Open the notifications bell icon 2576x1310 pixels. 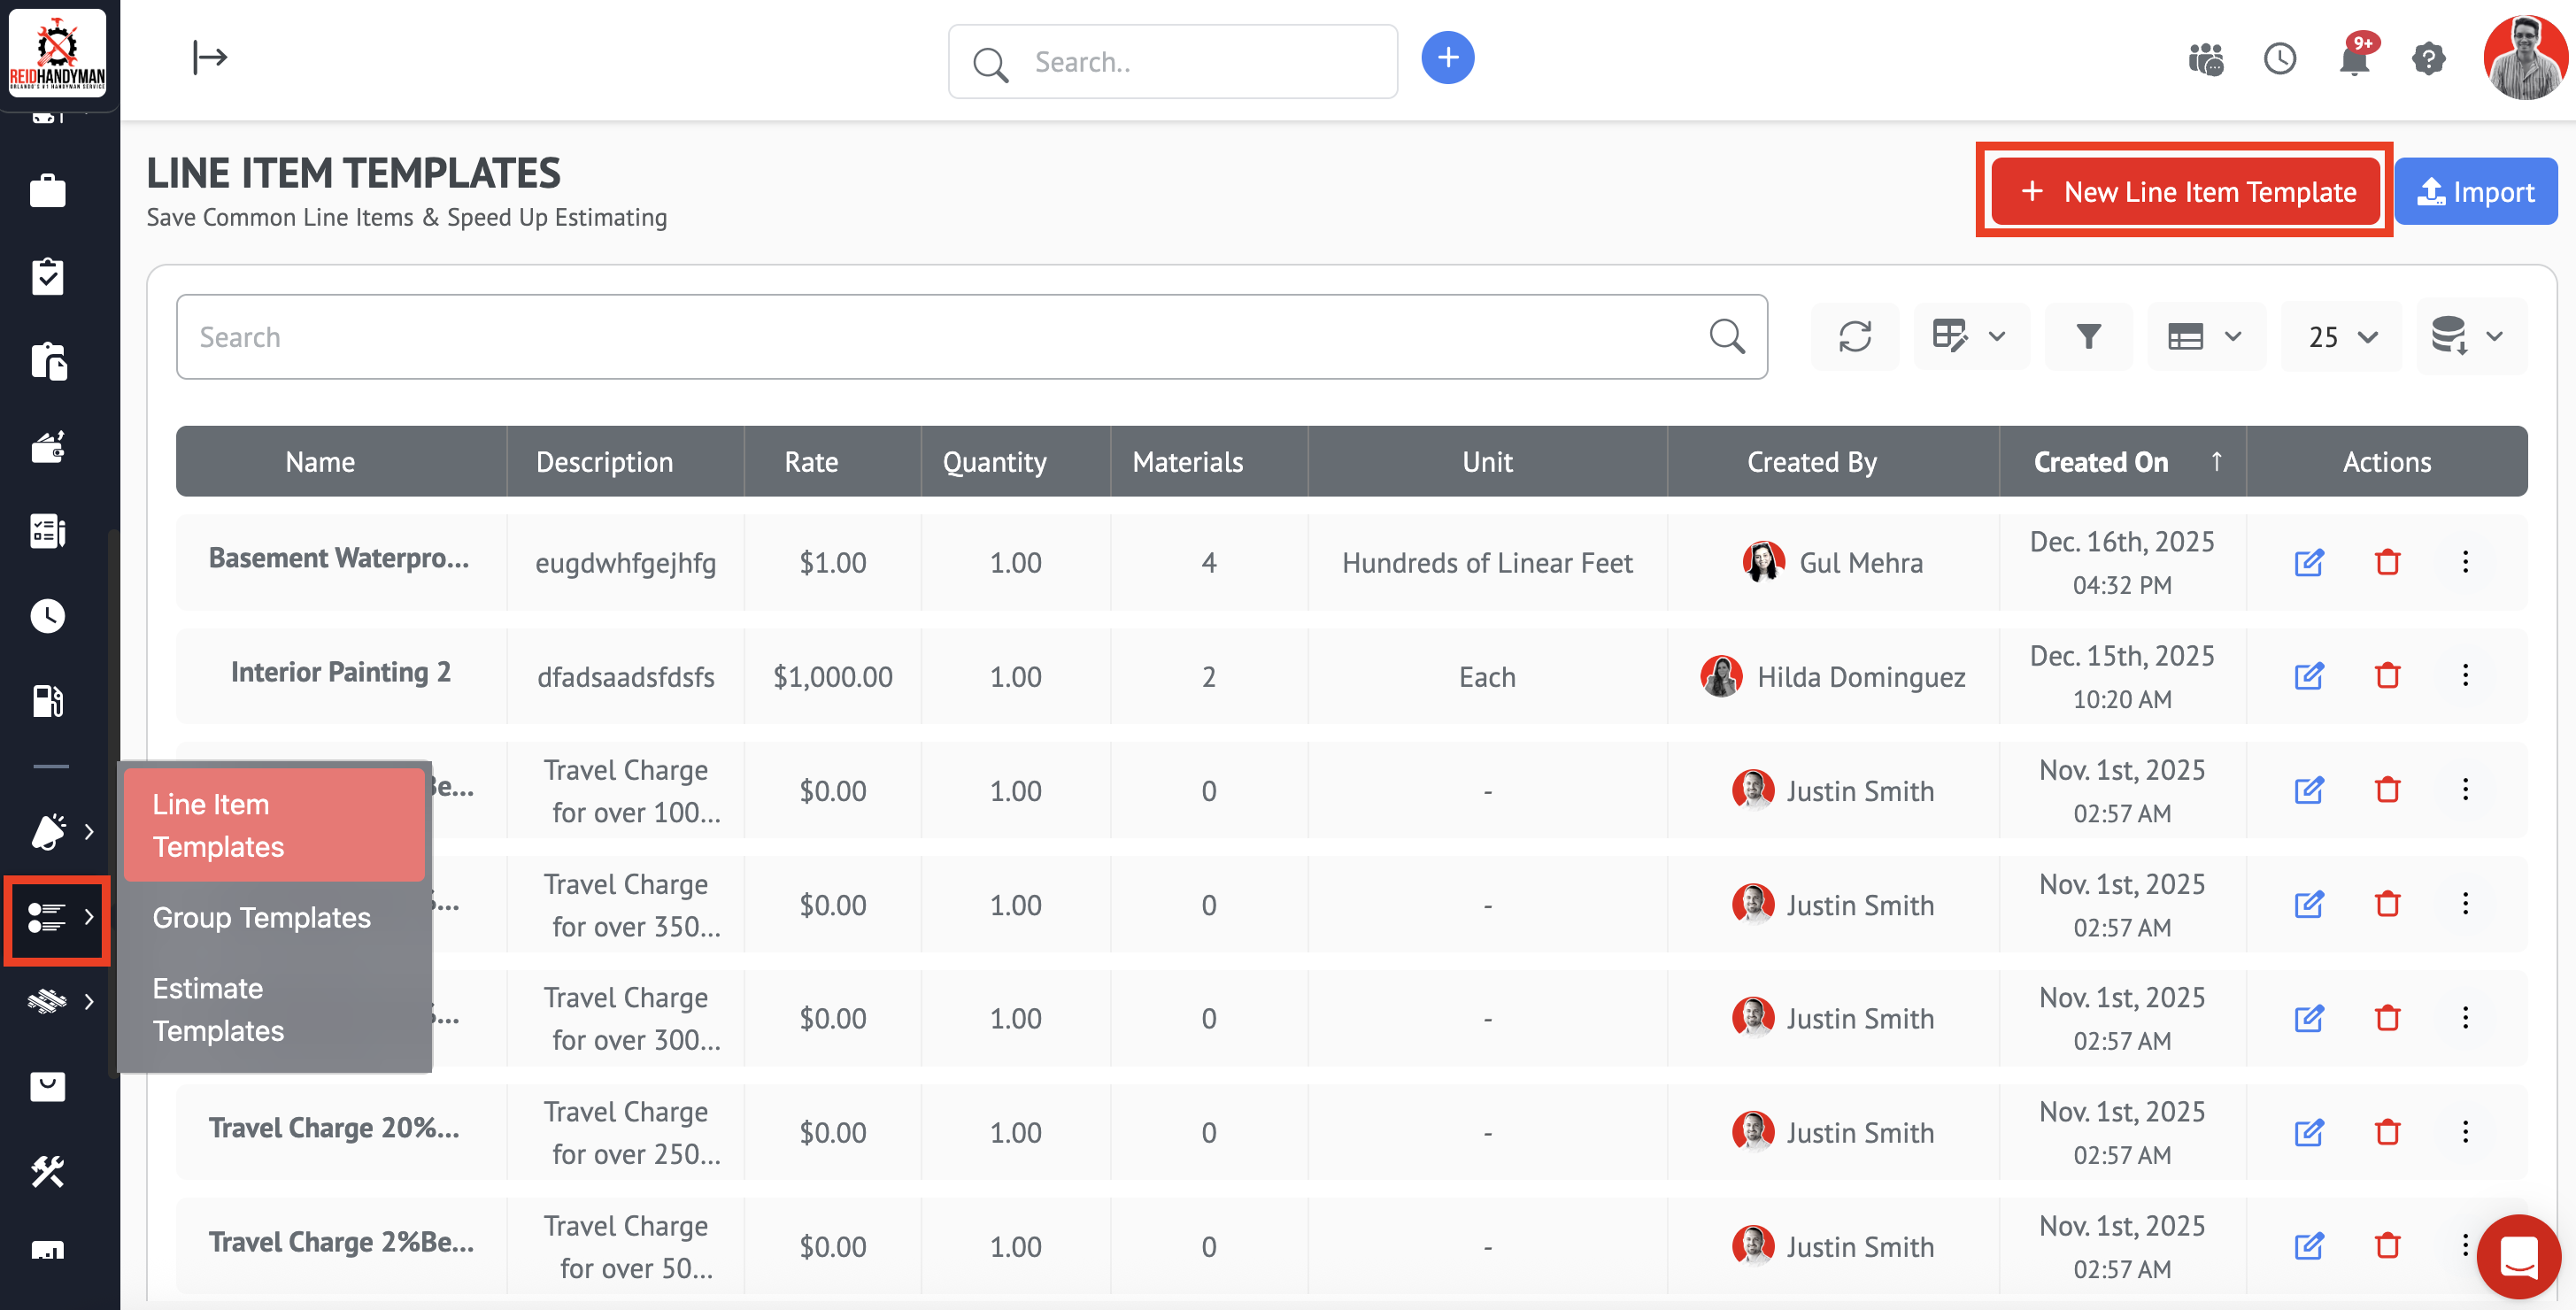click(2354, 60)
